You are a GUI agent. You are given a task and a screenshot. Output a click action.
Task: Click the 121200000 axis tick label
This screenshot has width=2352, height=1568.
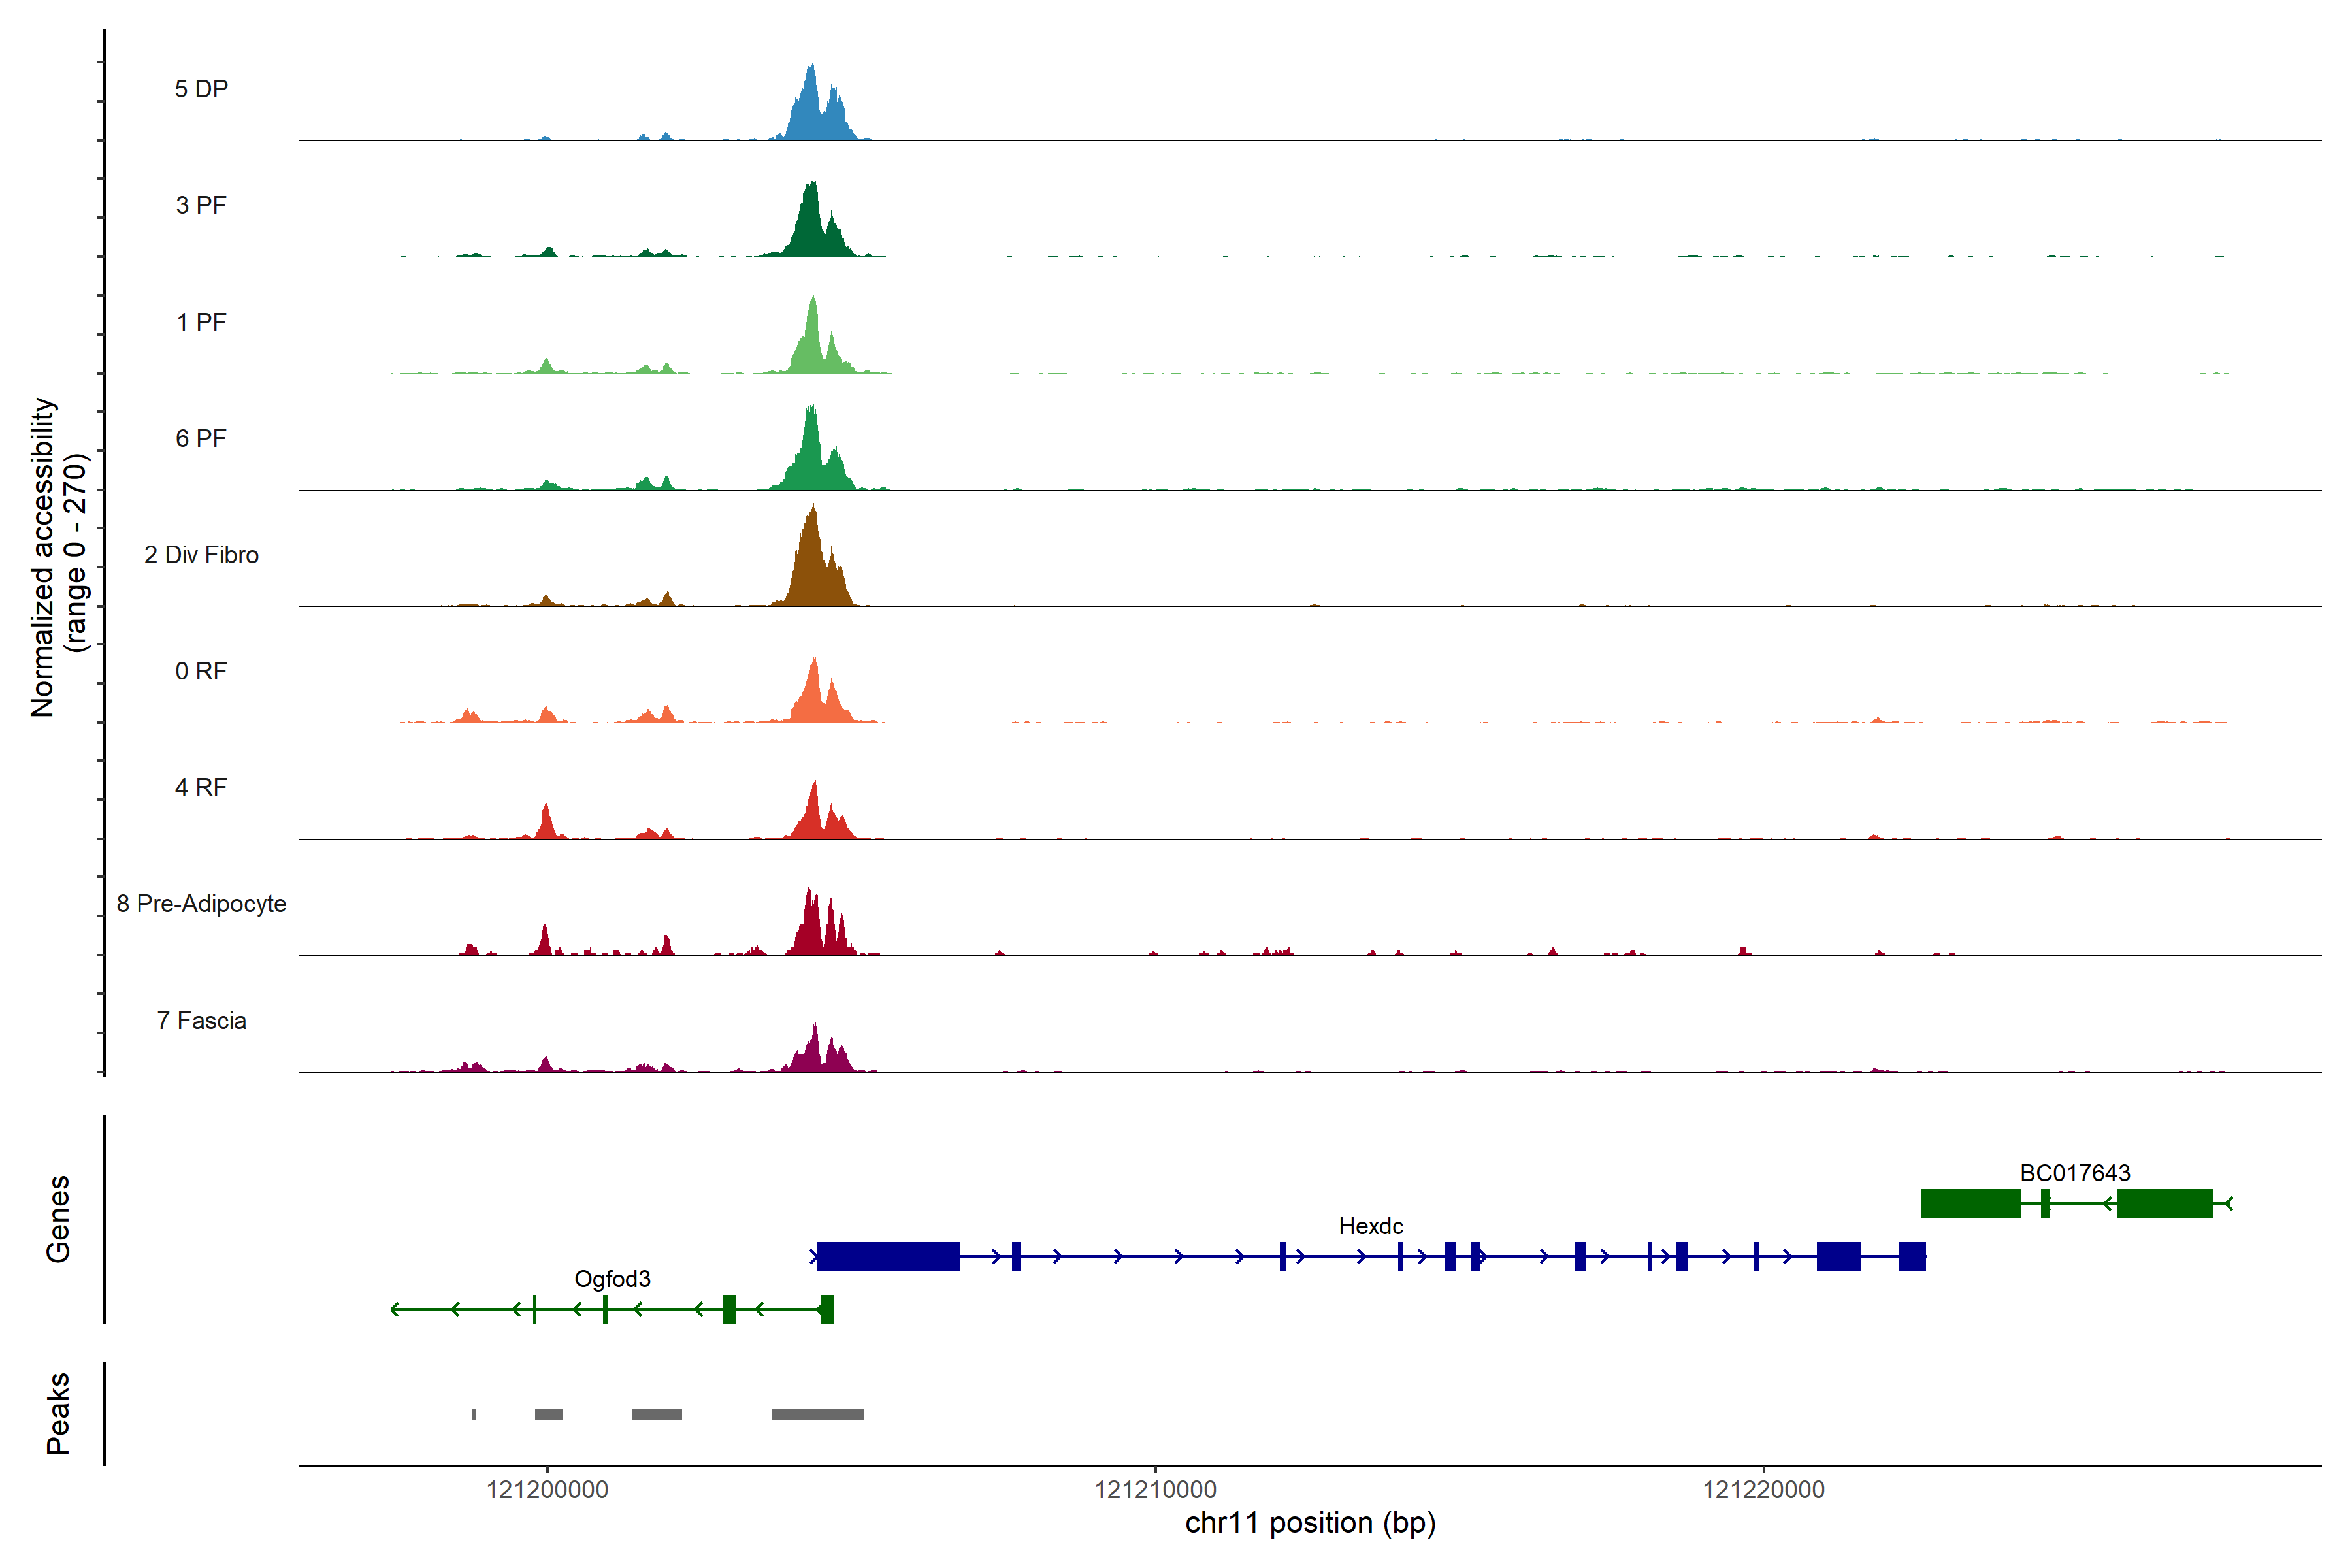547,1490
